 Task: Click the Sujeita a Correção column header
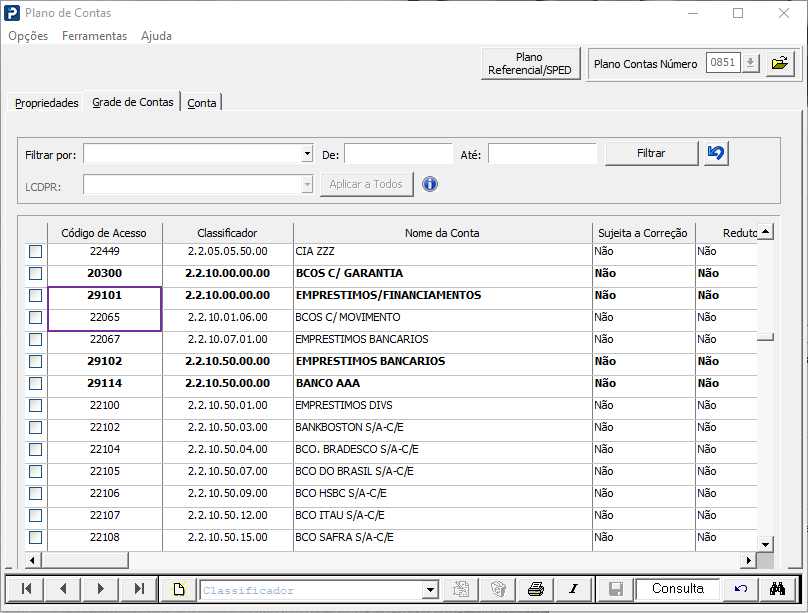coord(643,233)
